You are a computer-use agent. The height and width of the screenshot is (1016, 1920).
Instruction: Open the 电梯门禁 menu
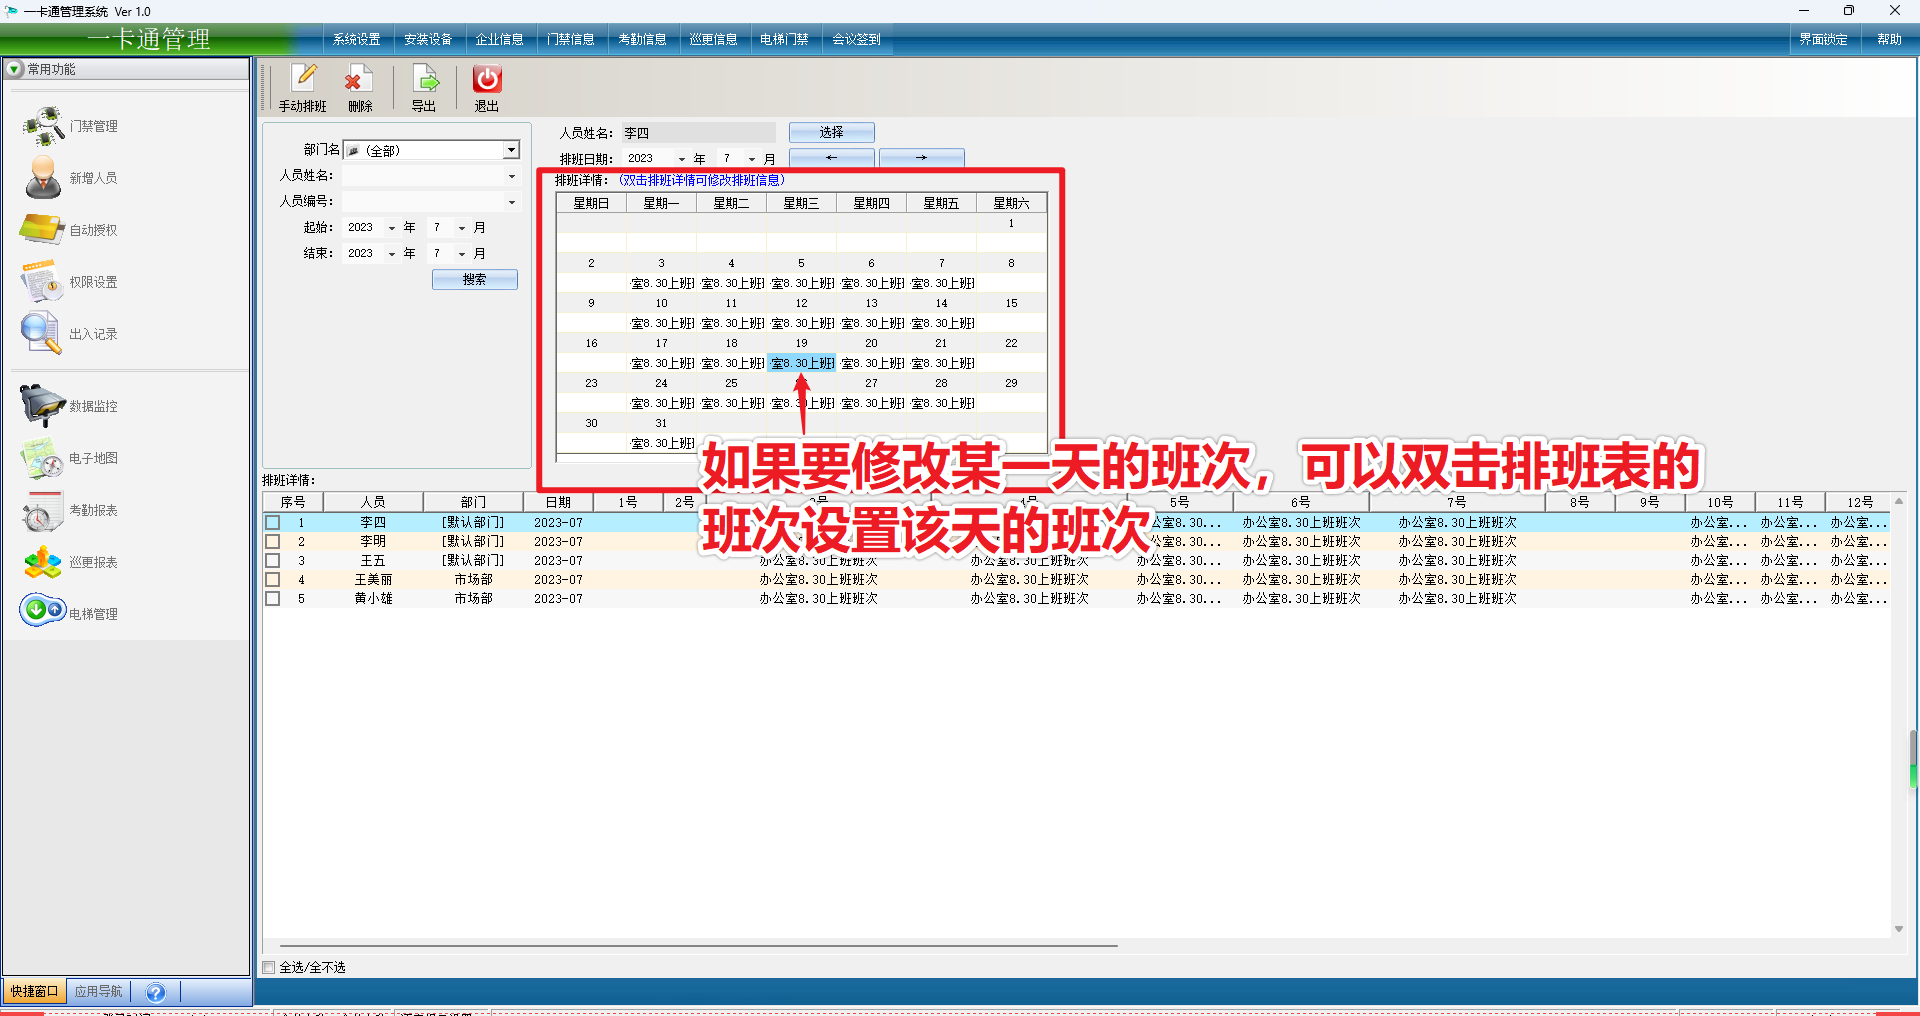[784, 39]
